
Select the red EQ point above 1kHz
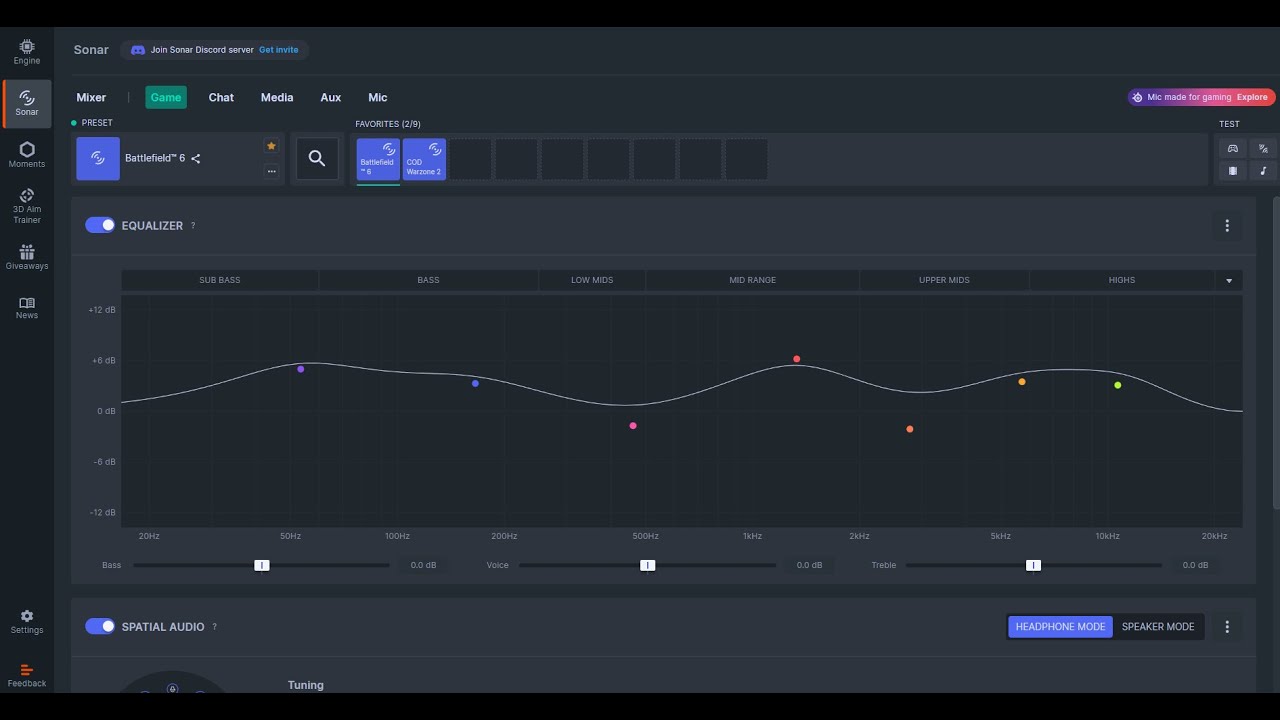coord(797,359)
